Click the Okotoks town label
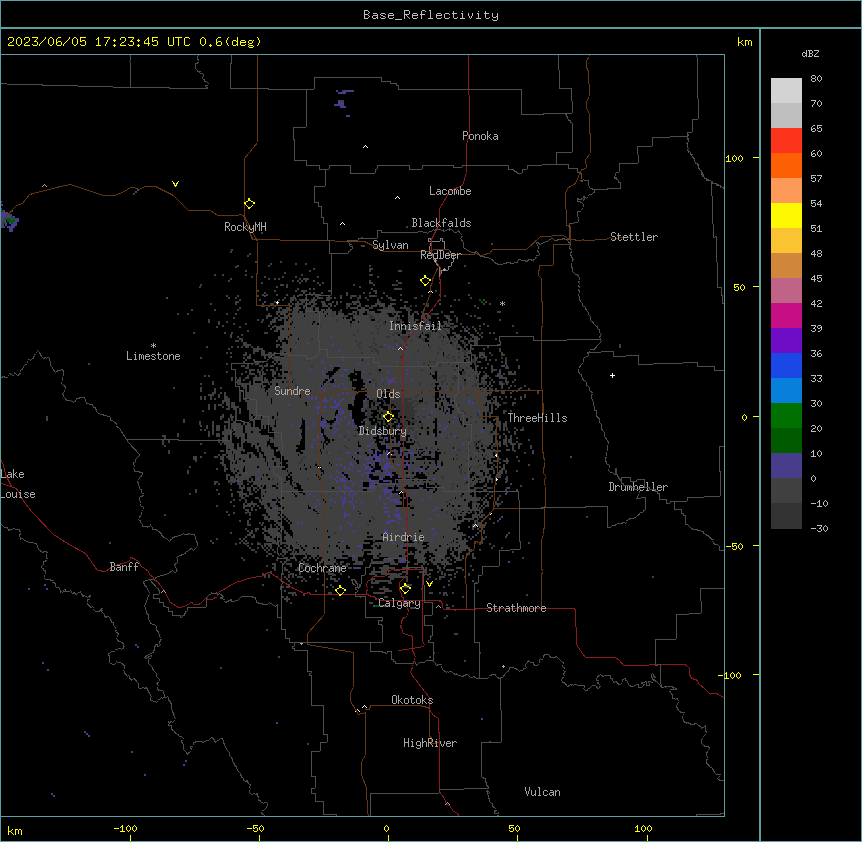Viewport: 862px width, 842px height. pos(412,700)
